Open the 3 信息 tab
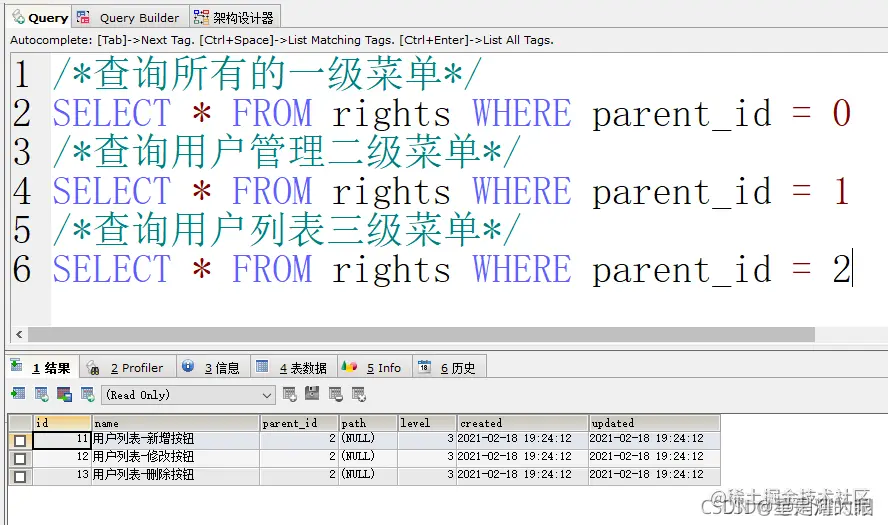This screenshot has height=525, width=888. pos(212,368)
